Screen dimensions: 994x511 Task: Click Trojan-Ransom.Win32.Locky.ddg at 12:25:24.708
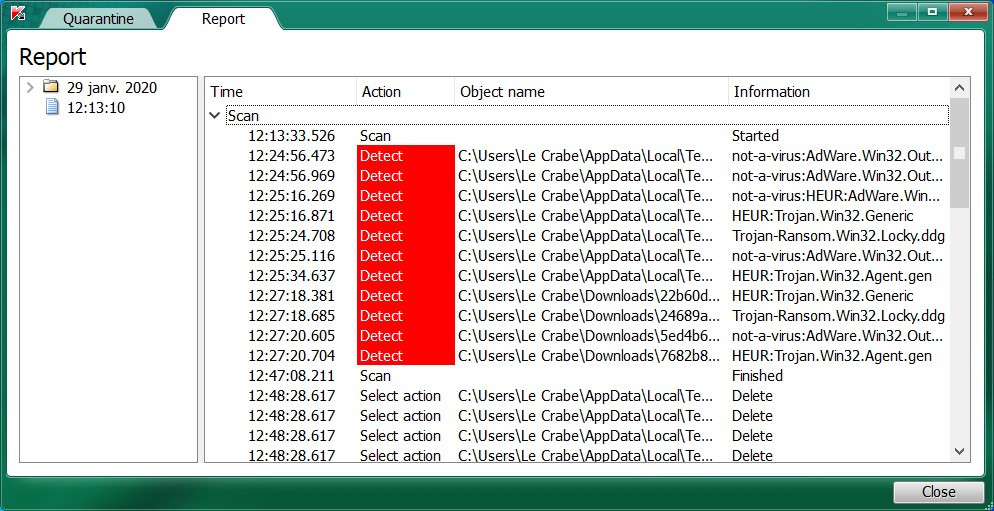pos(838,236)
